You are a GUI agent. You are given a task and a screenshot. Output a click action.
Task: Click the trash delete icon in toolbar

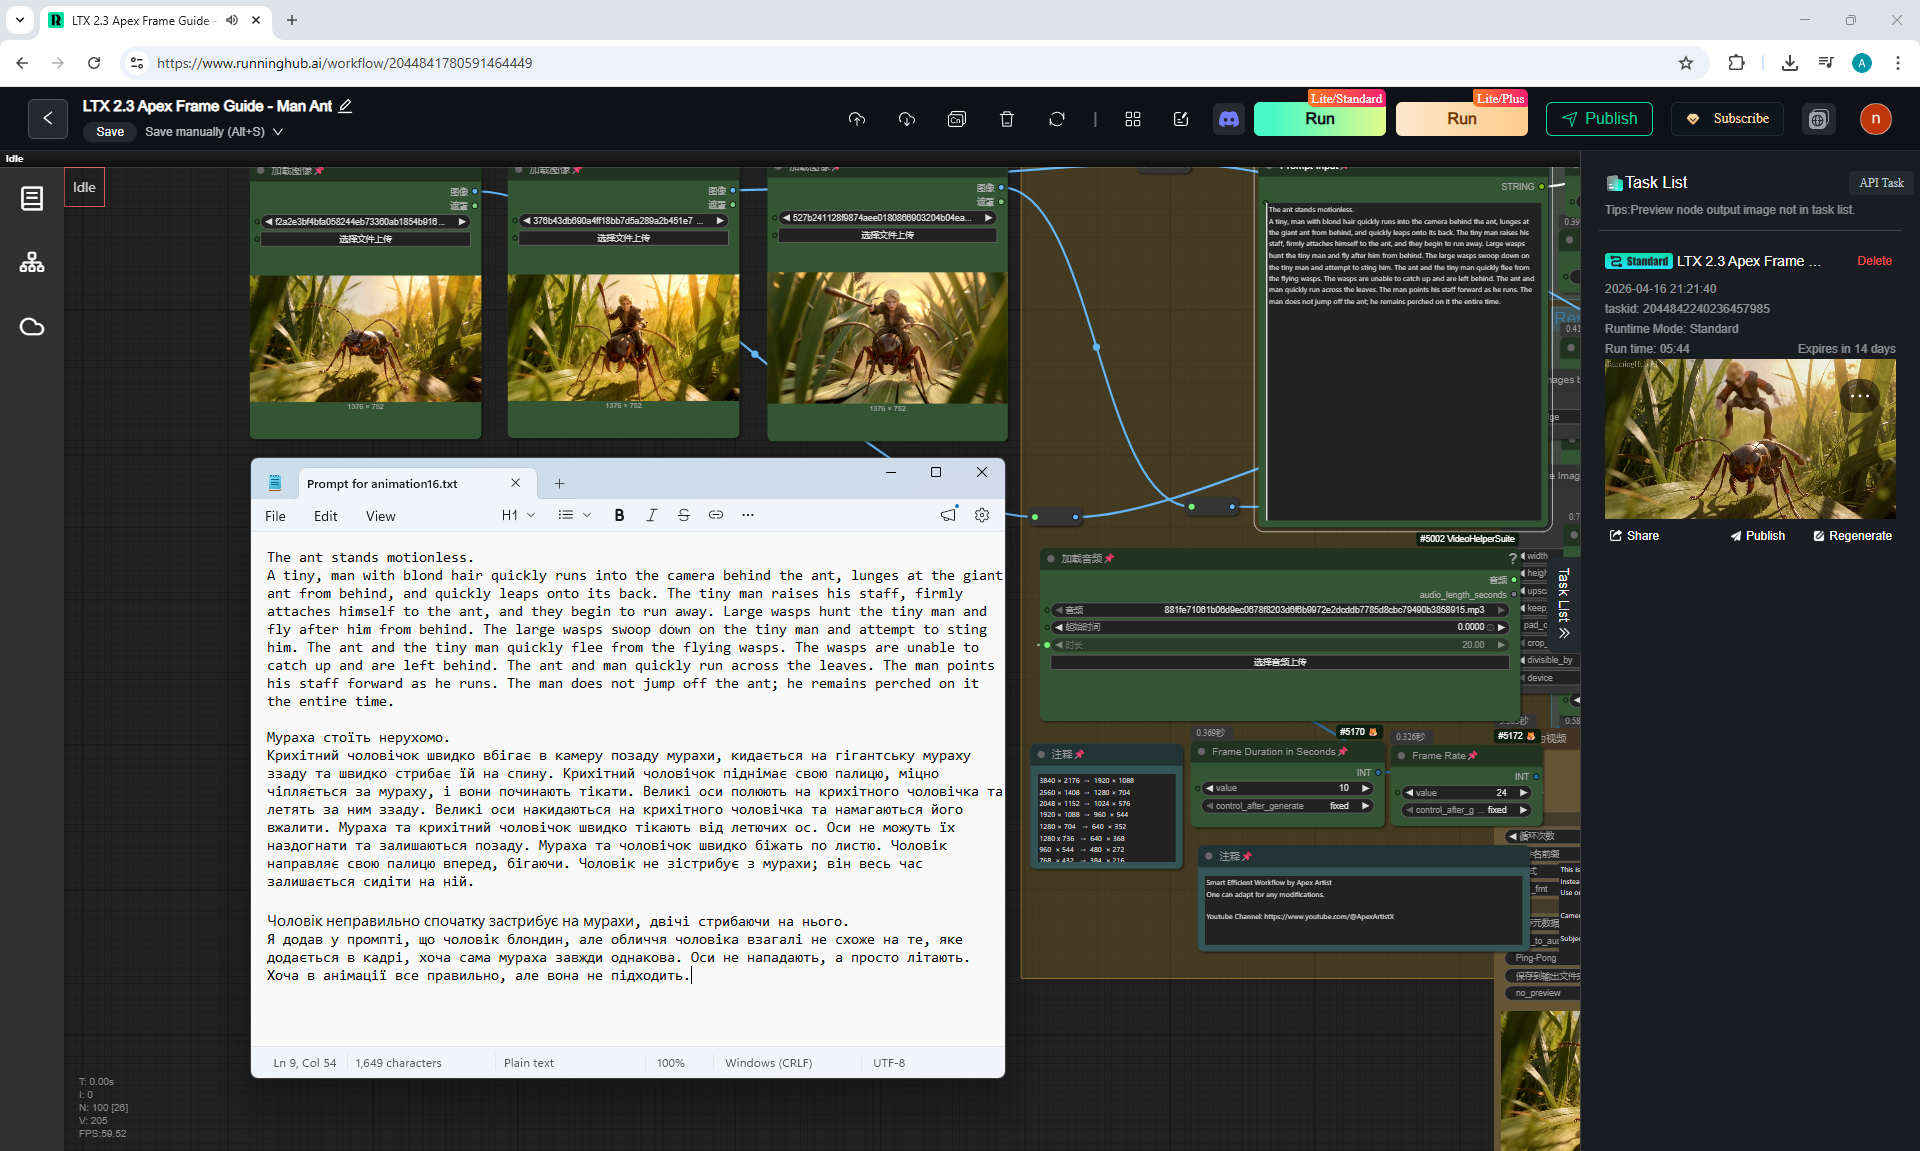coord(1007,119)
